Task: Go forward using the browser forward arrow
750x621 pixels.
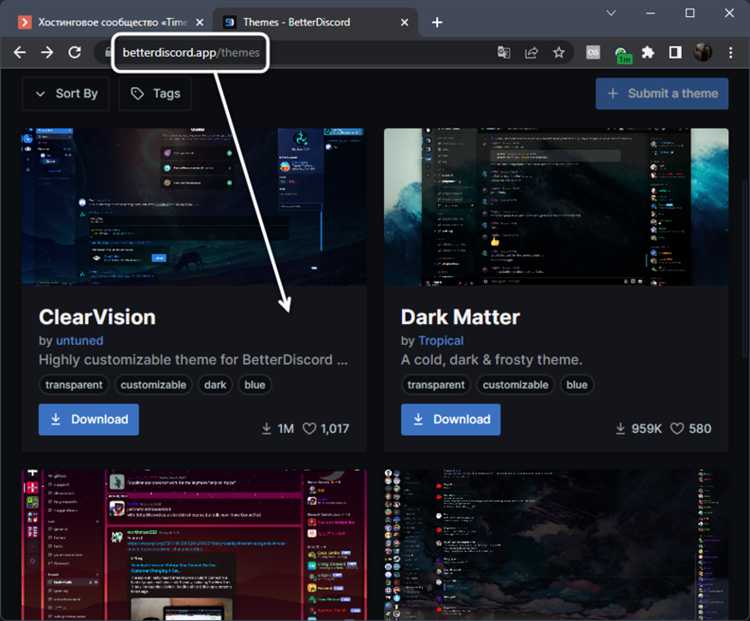Action: [47, 52]
